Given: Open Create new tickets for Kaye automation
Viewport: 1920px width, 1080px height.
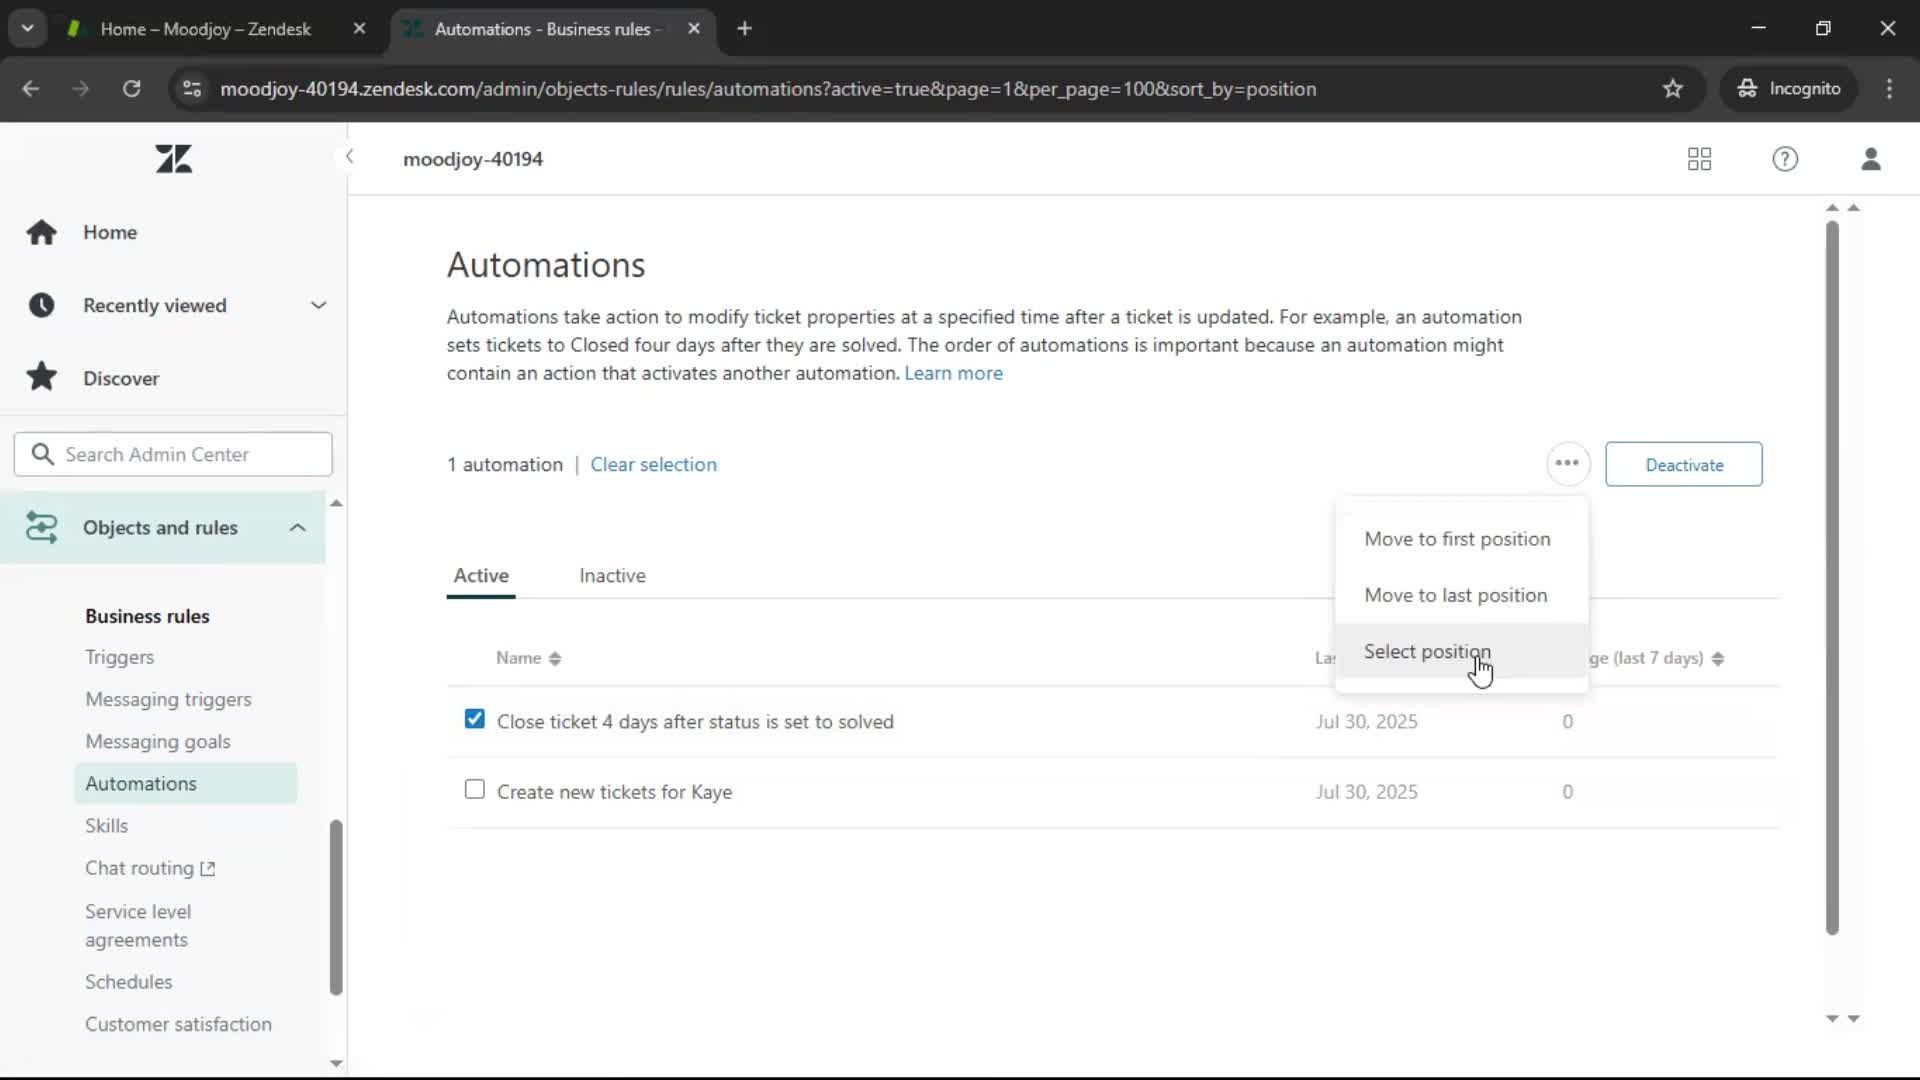Looking at the screenshot, I should pyautogui.click(x=614, y=792).
